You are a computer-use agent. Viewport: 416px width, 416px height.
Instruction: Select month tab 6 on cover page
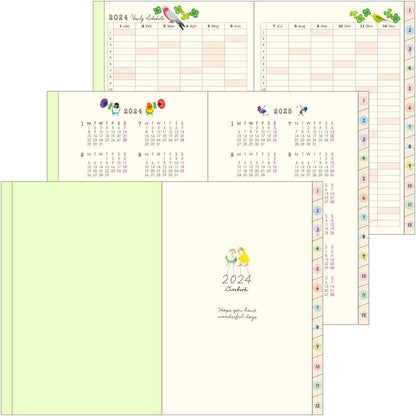pyautogui.click(x=317, y=288)
